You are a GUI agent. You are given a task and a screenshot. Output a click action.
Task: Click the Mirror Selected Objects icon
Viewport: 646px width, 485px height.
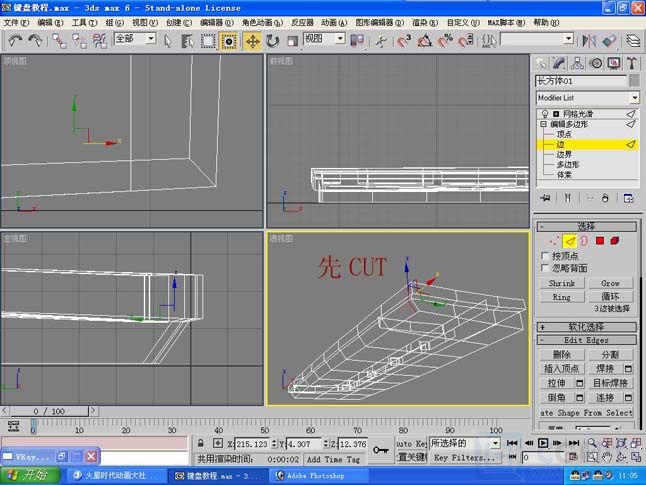click(589, 40)
